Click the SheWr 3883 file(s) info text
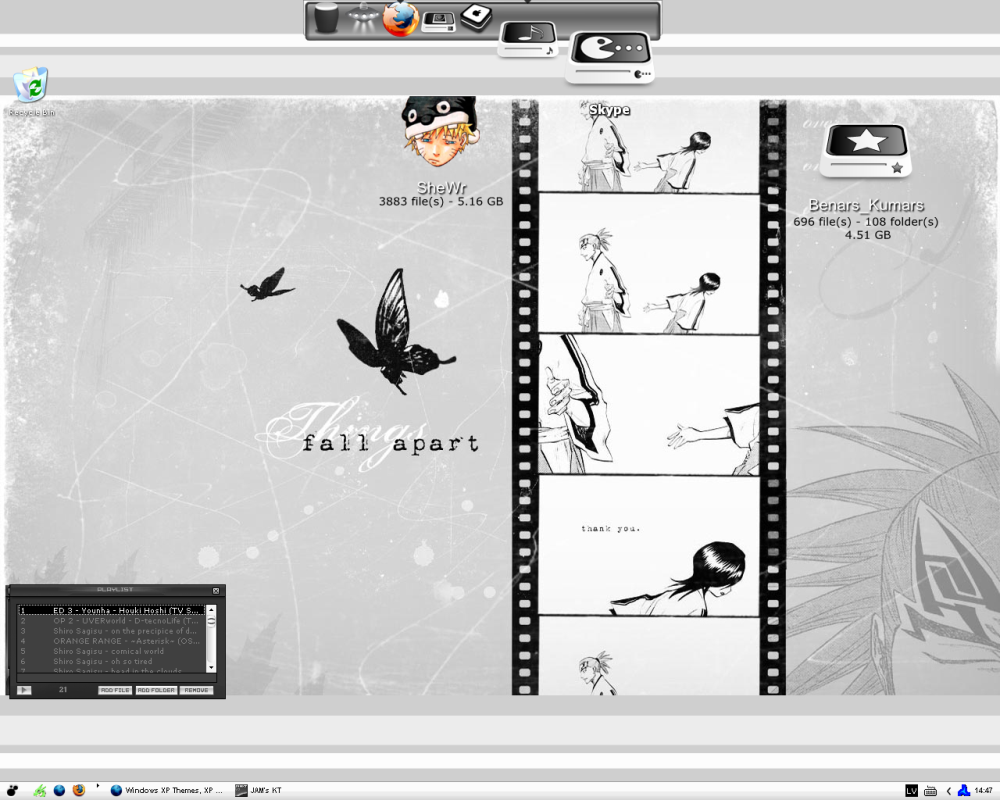The height and width of the screenshot is (800, 1000). tap(441, 202)
